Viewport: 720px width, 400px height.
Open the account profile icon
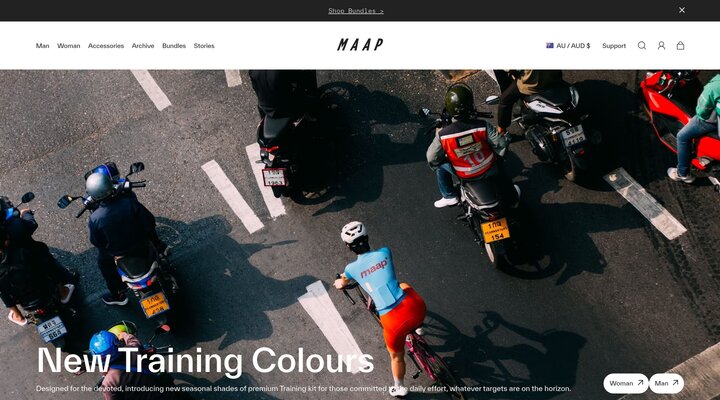[x=661, y=45]
